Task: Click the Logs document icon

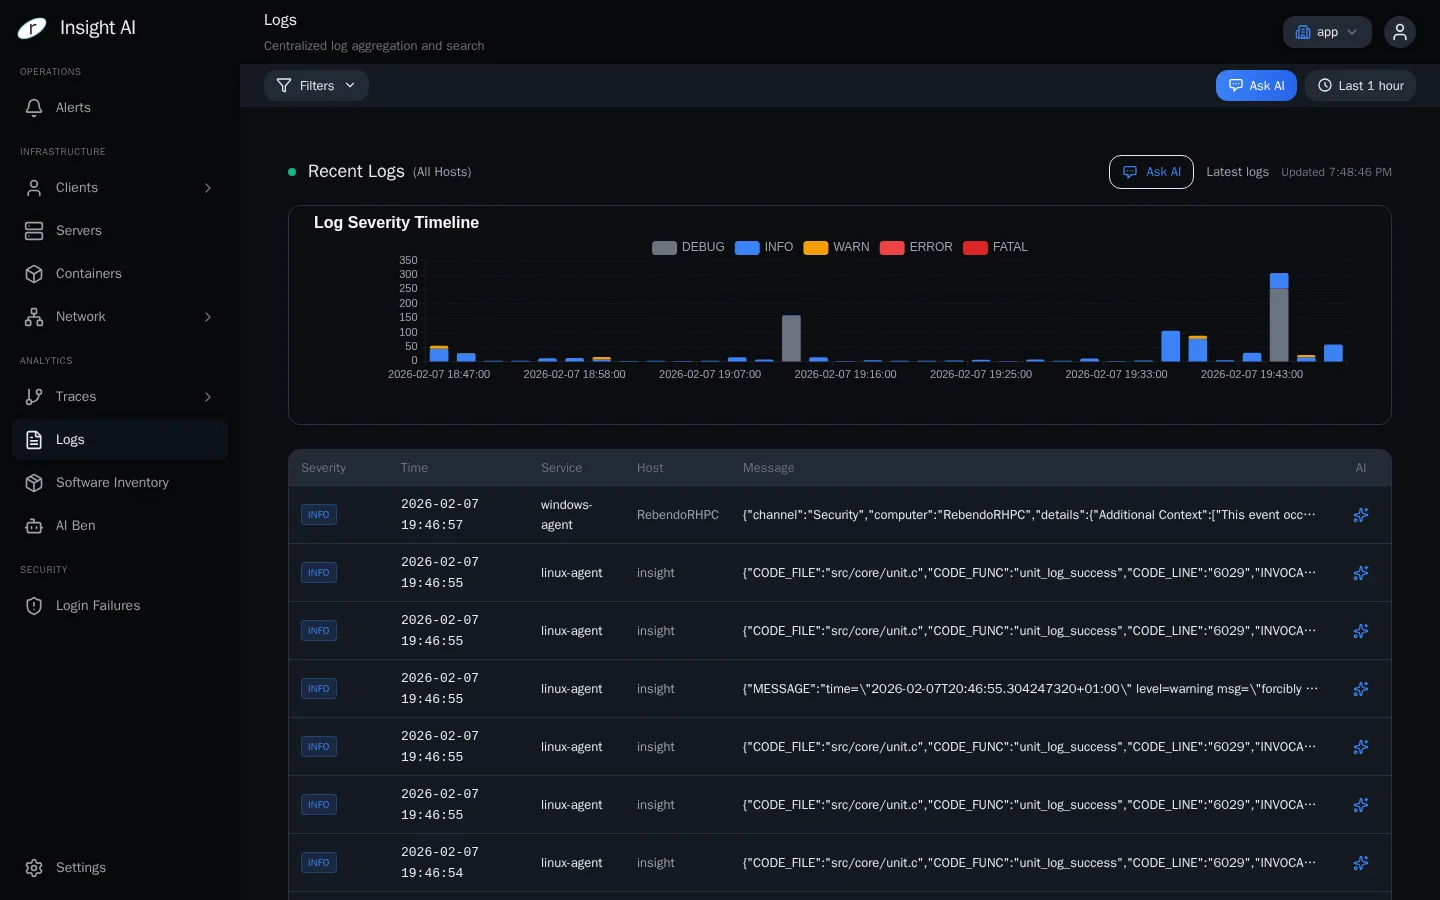Action: tap(34, 440)
